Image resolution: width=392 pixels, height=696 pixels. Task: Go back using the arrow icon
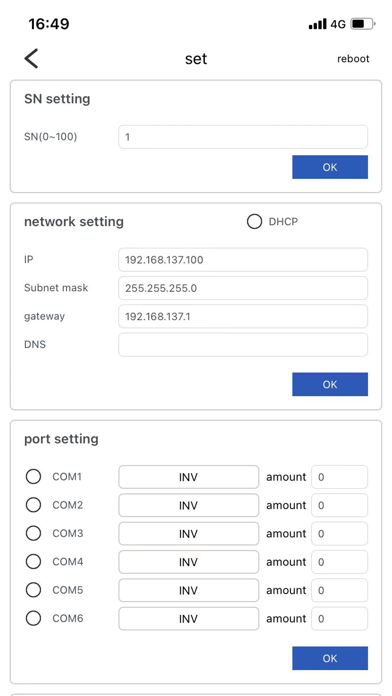[x=31, y=59]
